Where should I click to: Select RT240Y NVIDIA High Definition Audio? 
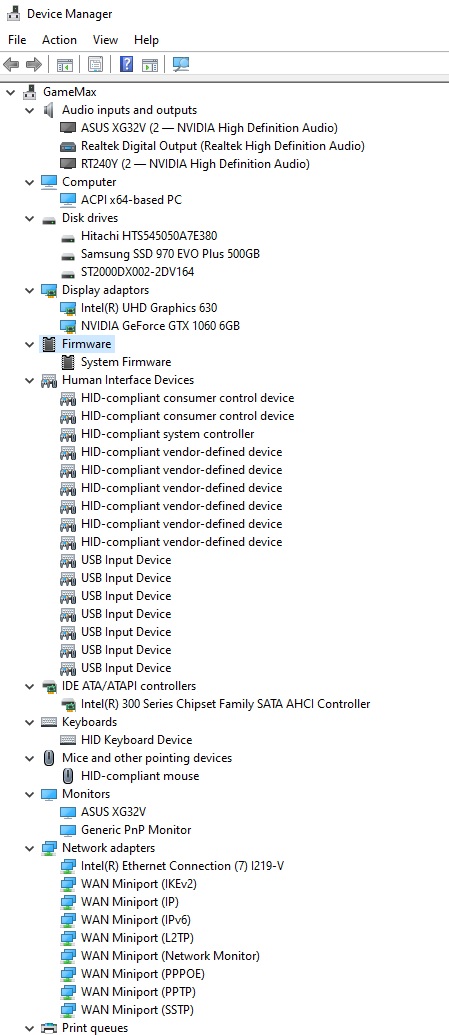click(x=195, y=164)
